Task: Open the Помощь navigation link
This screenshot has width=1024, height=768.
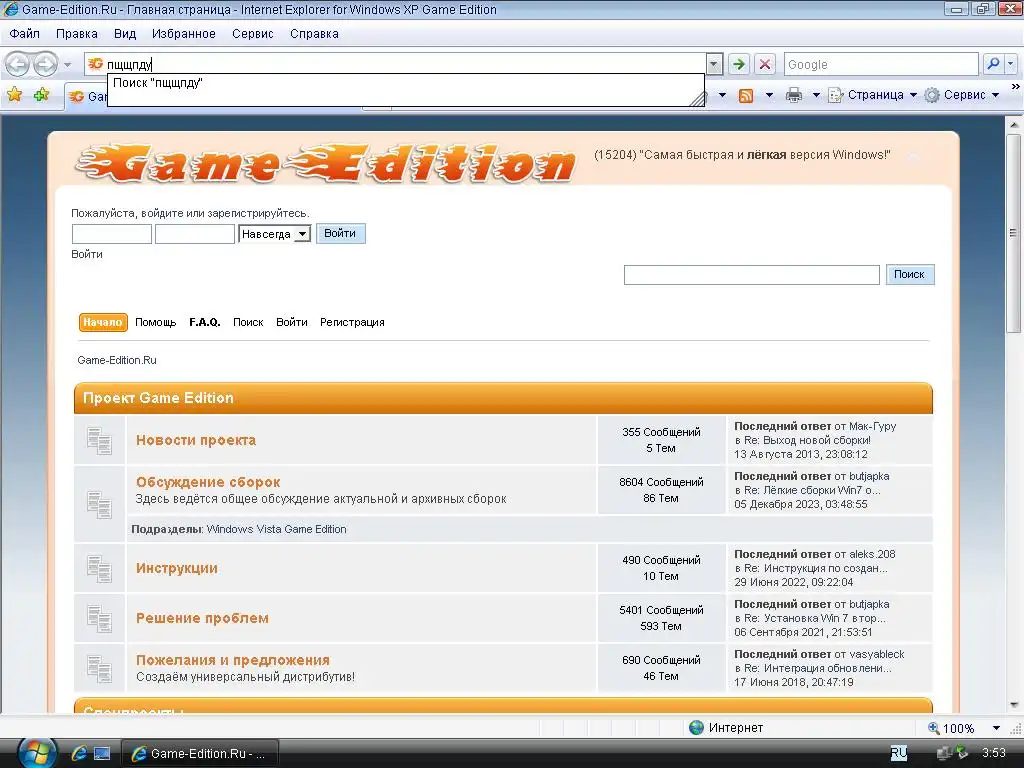Action: pos(155,322)
